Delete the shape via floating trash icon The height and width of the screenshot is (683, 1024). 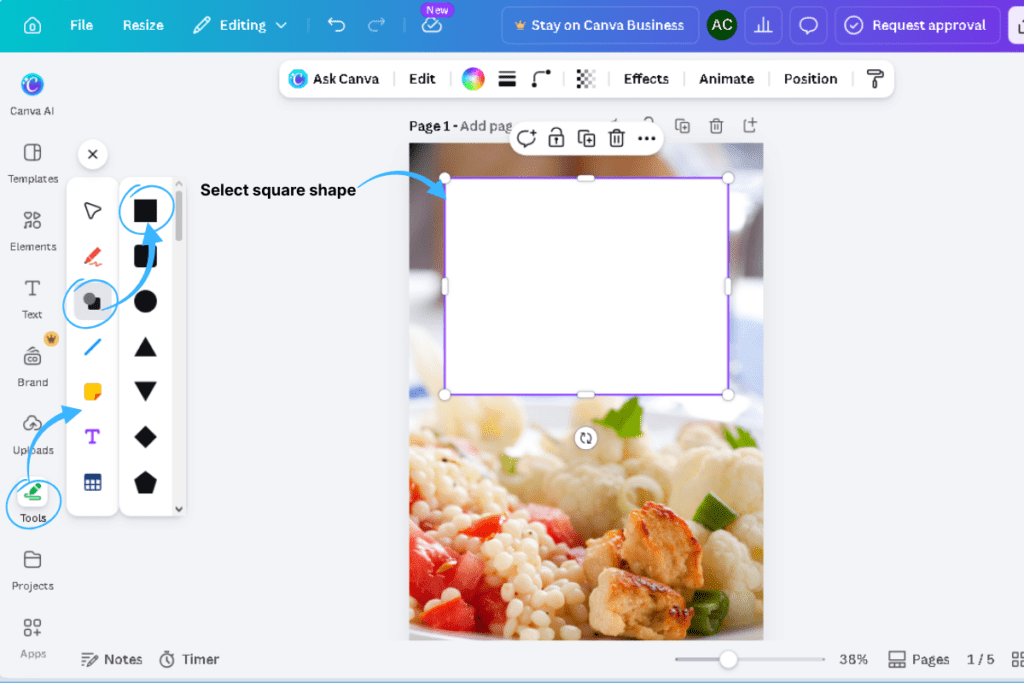pyautogui.click(x=616, y=138)
